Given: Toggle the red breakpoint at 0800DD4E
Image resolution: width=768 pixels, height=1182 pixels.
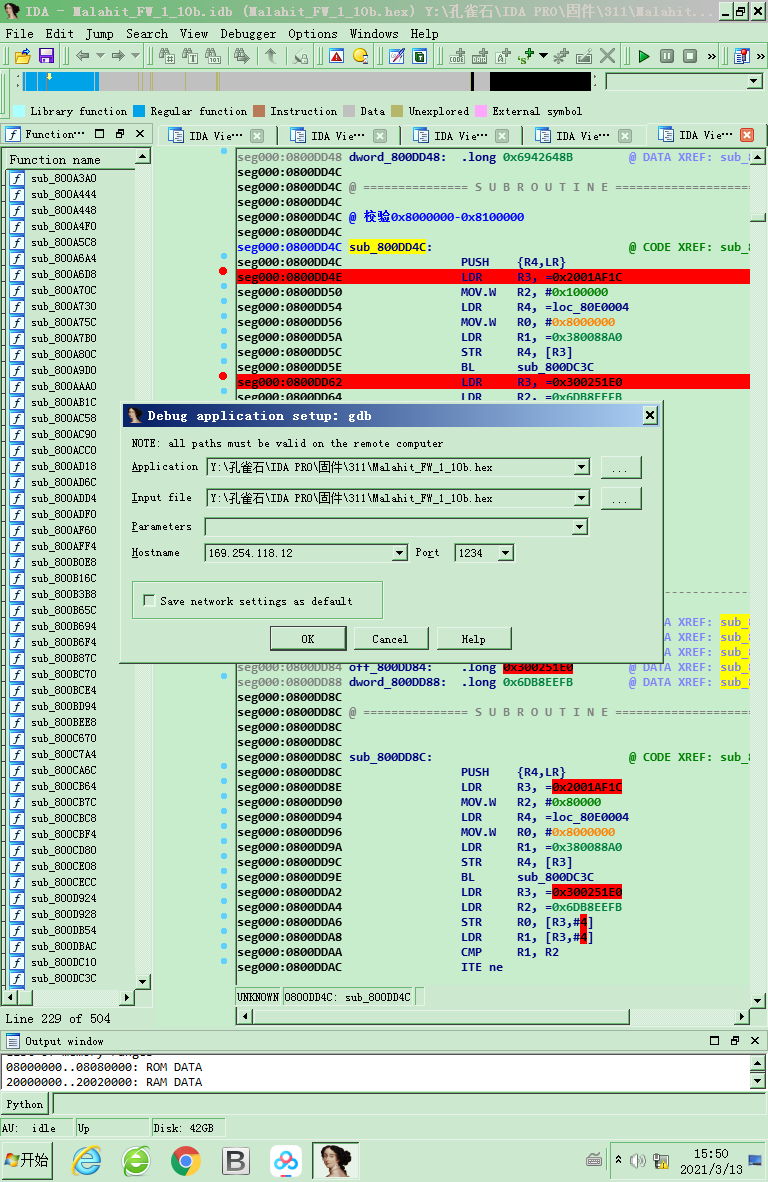Looking at the screenshot, I should coord(223,271).
